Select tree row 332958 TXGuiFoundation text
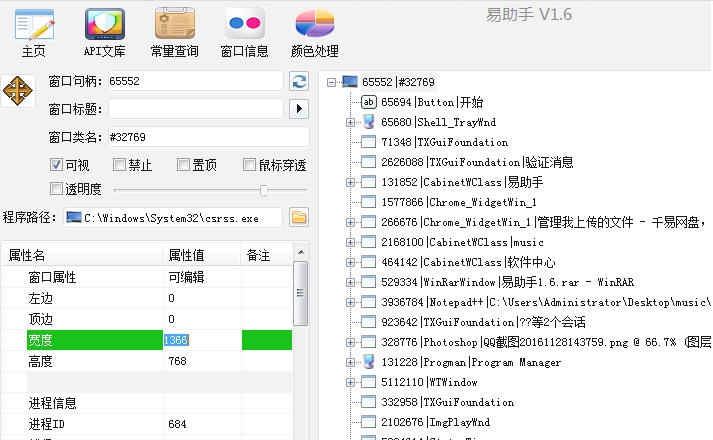The image size is (713, 440). [x=447, y=402]
